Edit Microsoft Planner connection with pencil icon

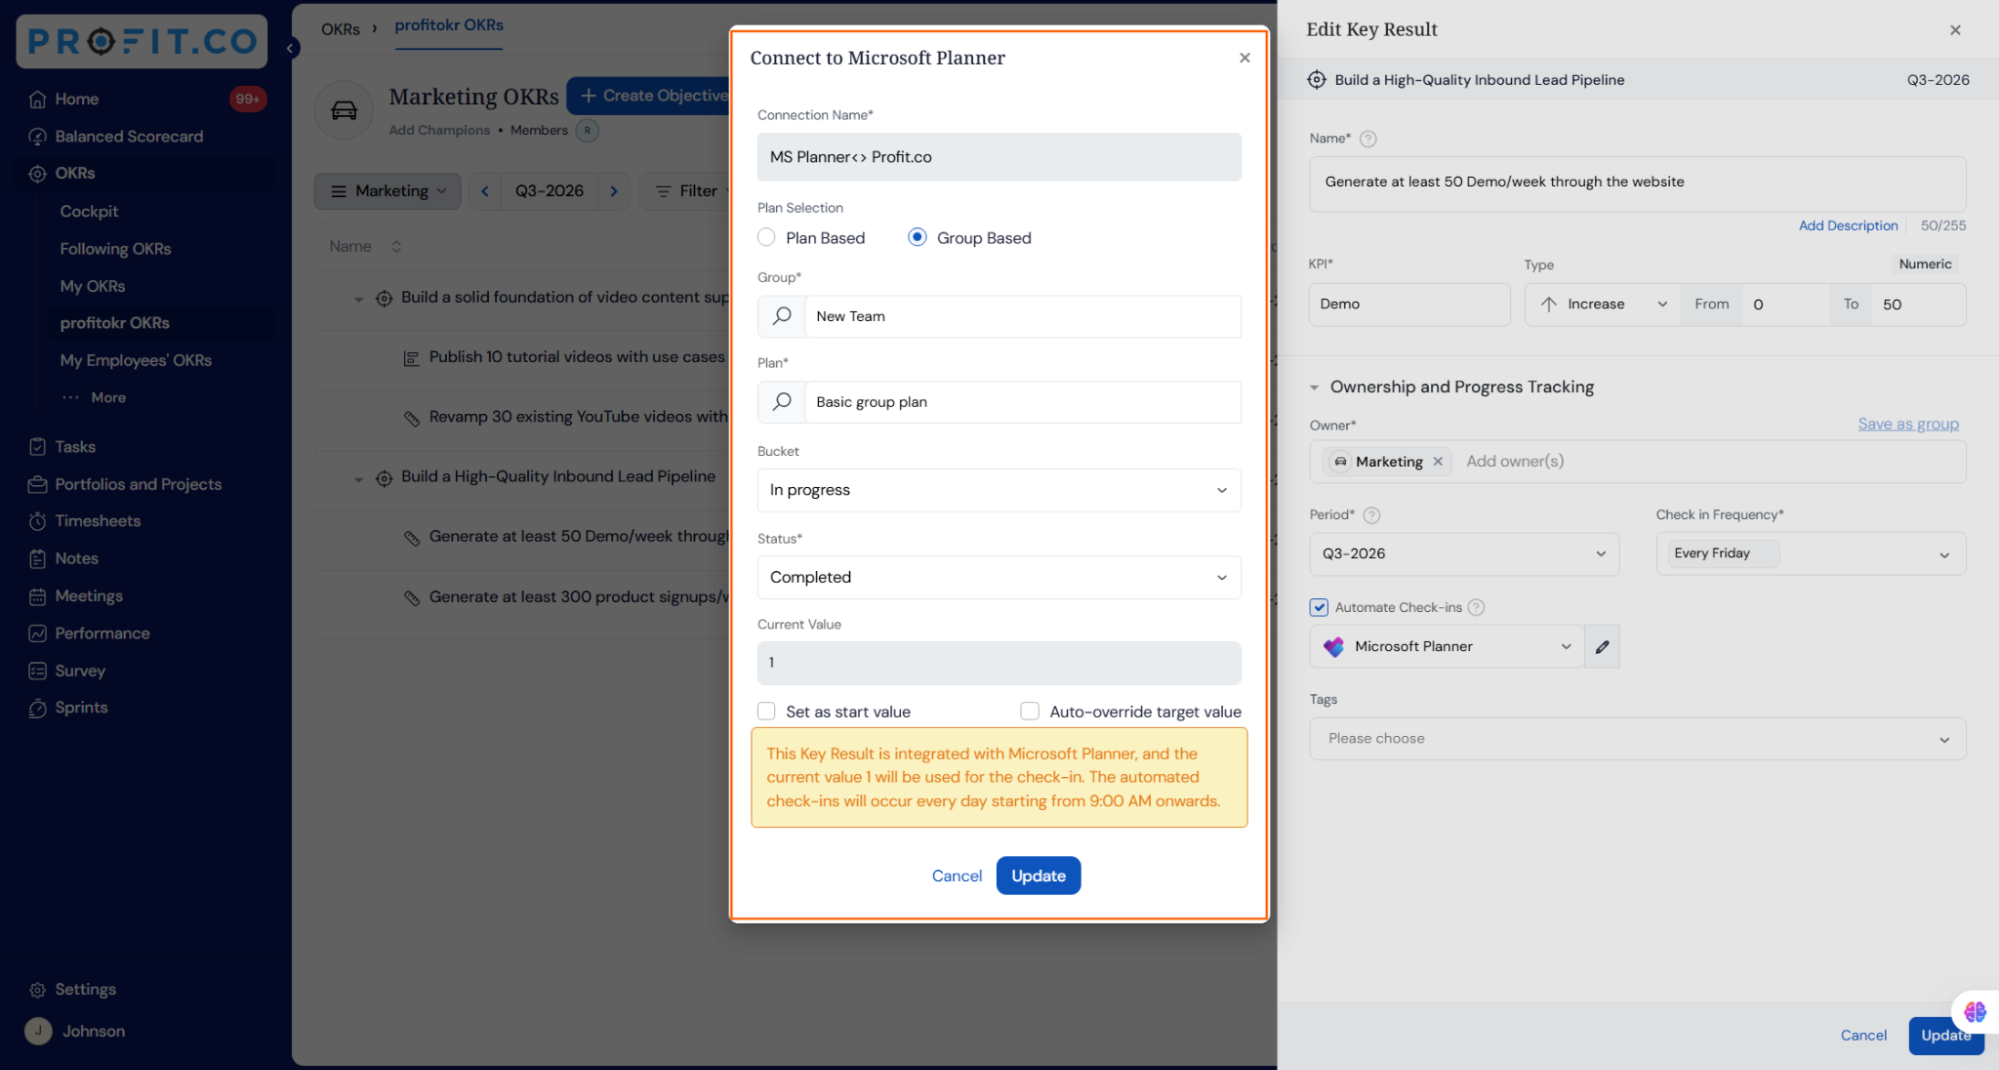point(1602,647)
